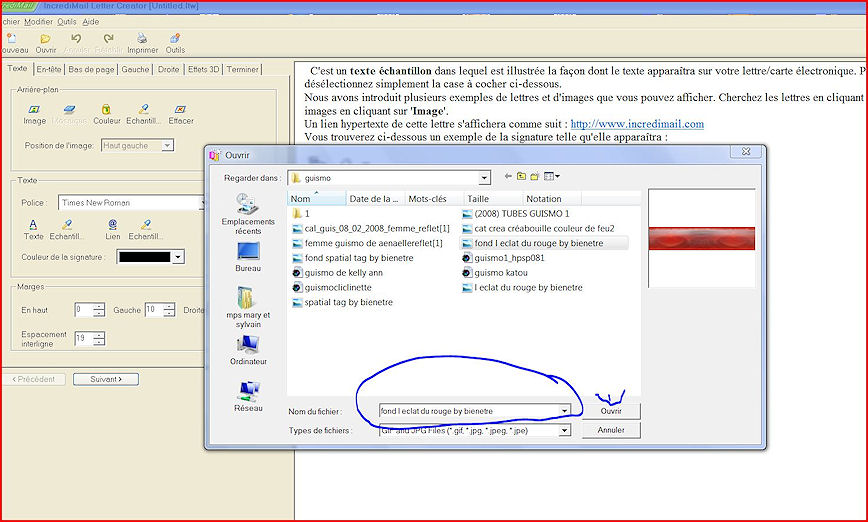
Task: Switch to the En-tête tab
Action: pyautogui.click(x=49, y=69)
